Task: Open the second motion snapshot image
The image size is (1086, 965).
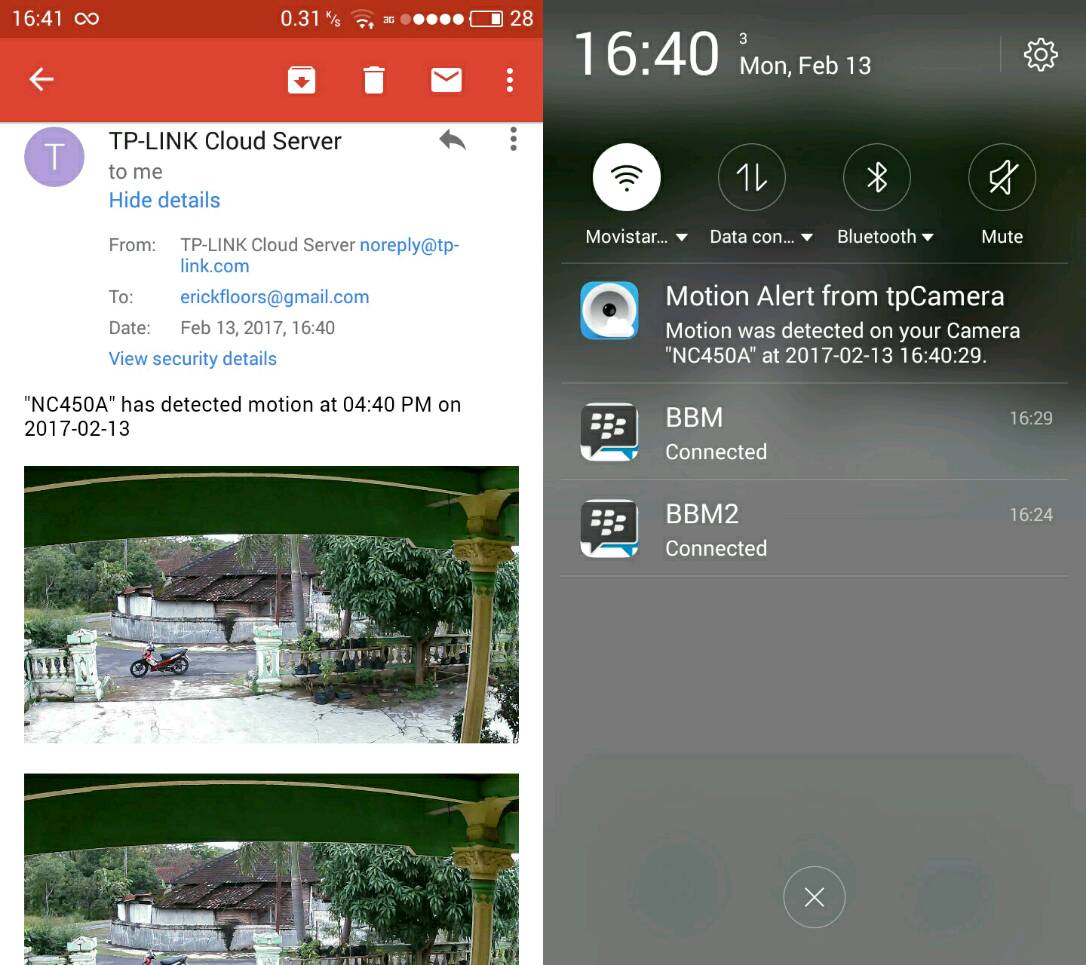Action: 271,869
